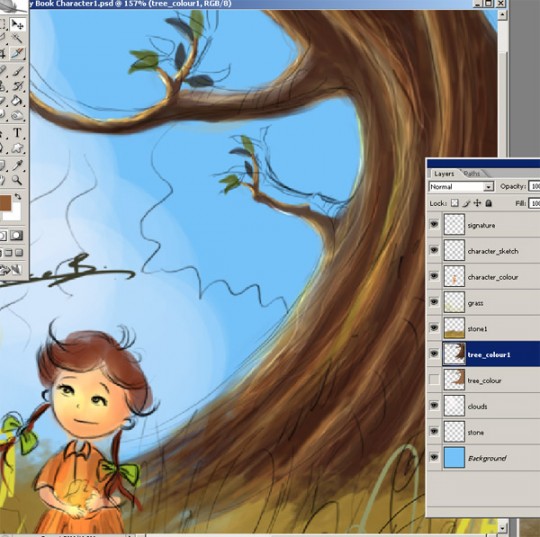540x537 pixels.
Task: Pick the Type tool
Action: [17, 133]
